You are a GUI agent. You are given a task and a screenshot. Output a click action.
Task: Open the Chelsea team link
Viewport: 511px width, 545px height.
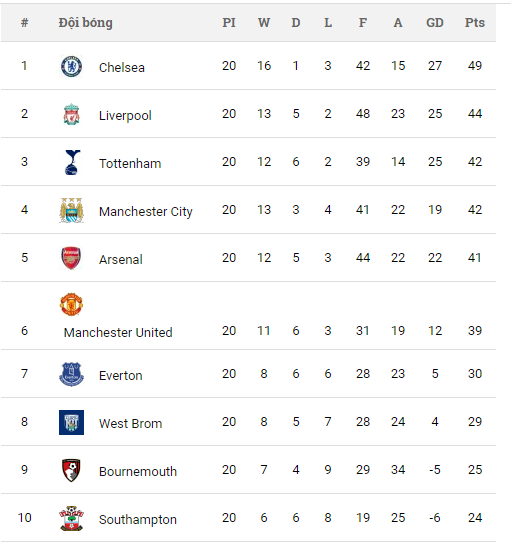pyautogui.click(x=122, y=67)
